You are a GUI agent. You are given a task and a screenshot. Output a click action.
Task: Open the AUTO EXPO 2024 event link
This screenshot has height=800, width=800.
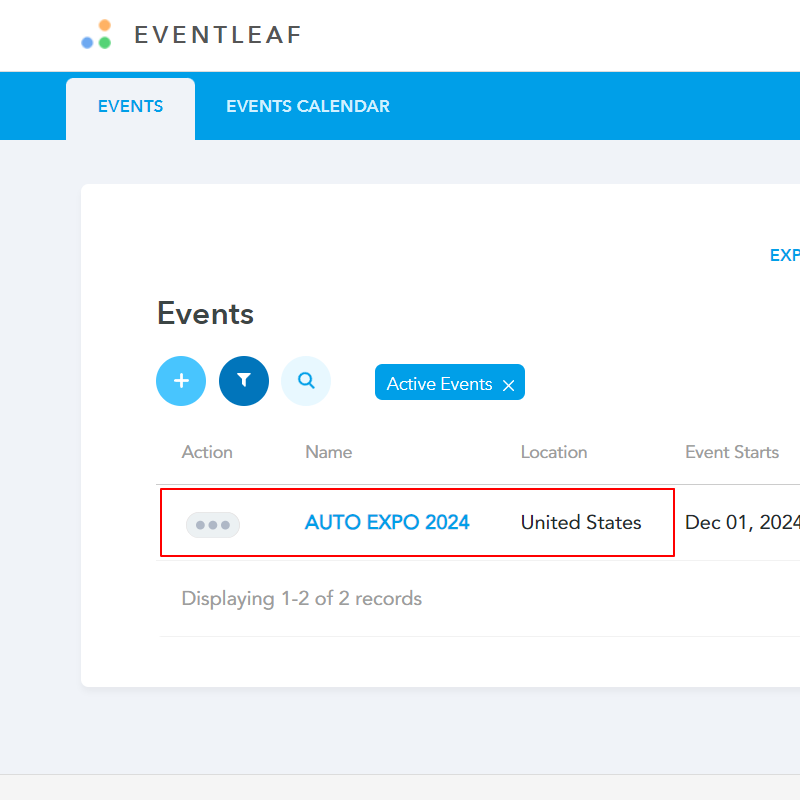(x=387, y=522)
